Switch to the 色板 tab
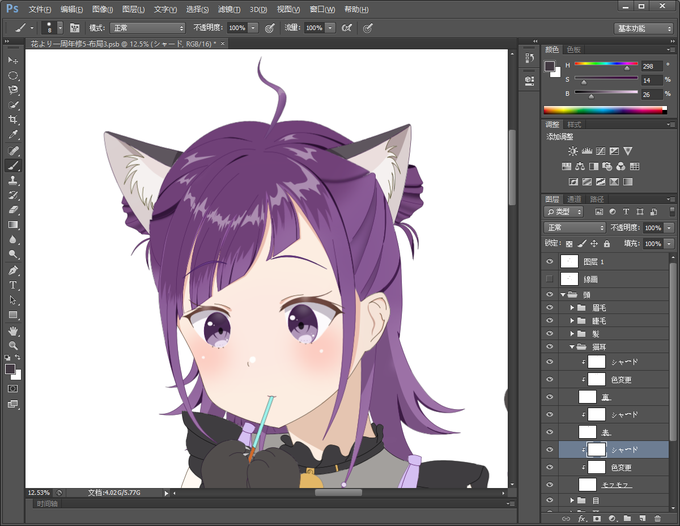The height and width of the screenshot is (526, 680). click(x=574, y=49)
